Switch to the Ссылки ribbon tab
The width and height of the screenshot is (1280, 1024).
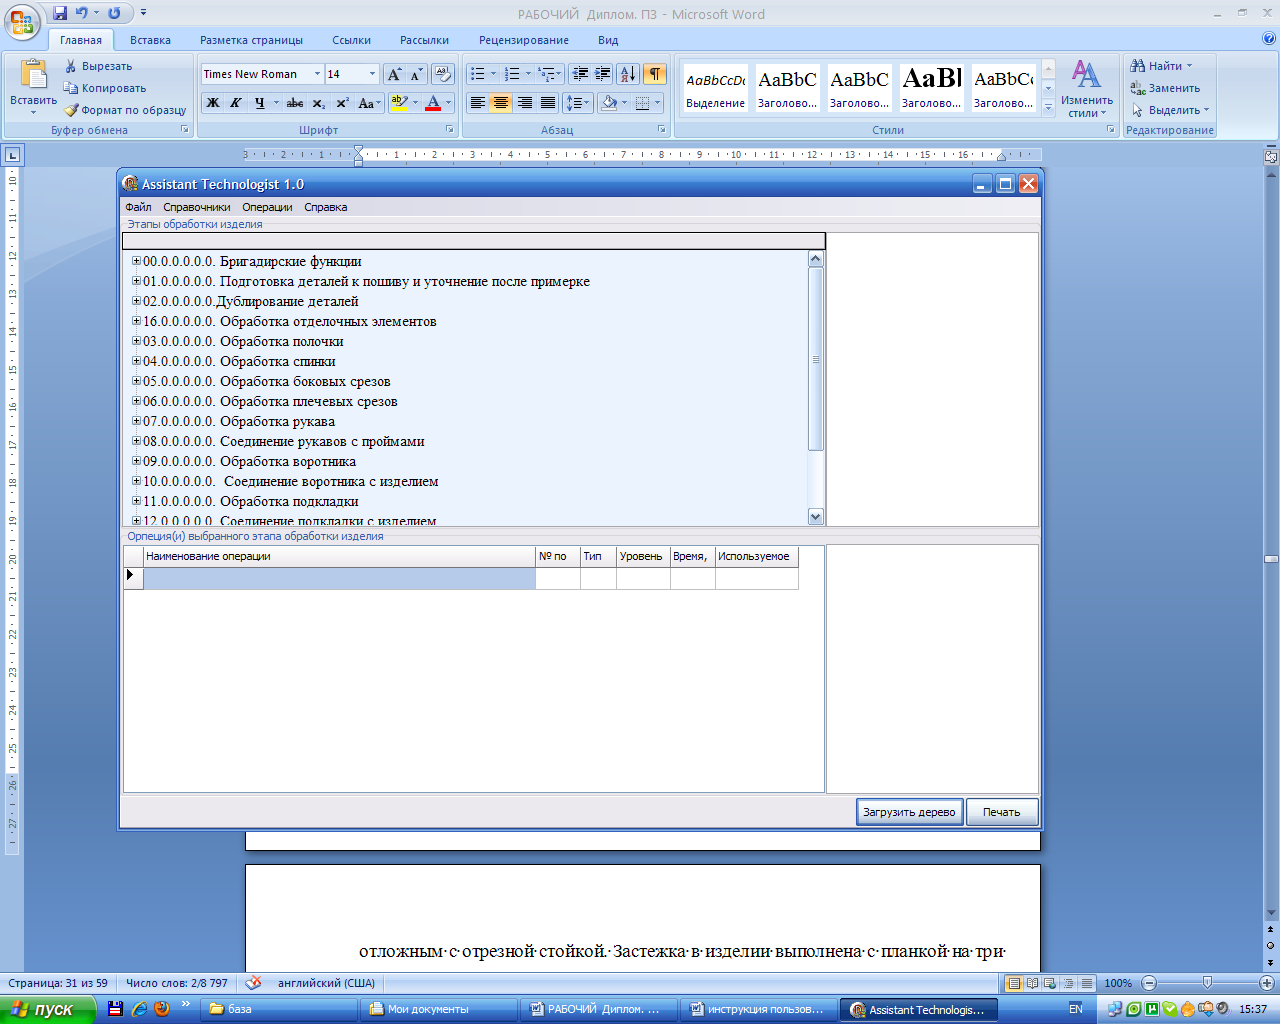click(x=352, y=40)
